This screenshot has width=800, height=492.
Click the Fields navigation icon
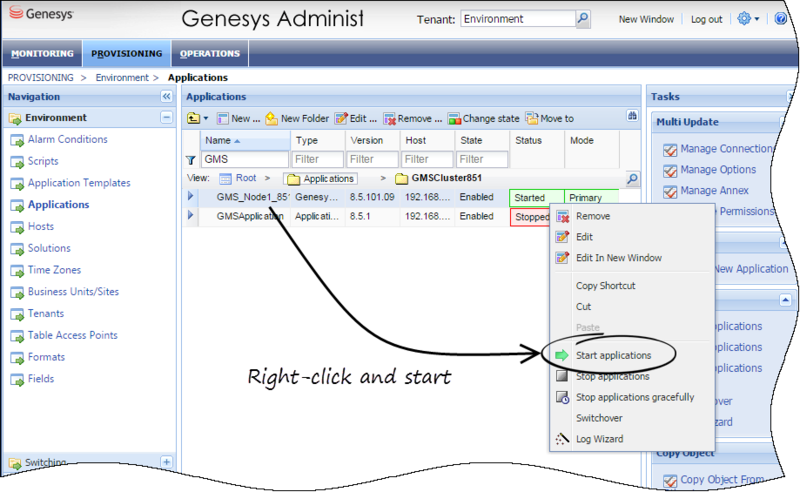[17, 379]
